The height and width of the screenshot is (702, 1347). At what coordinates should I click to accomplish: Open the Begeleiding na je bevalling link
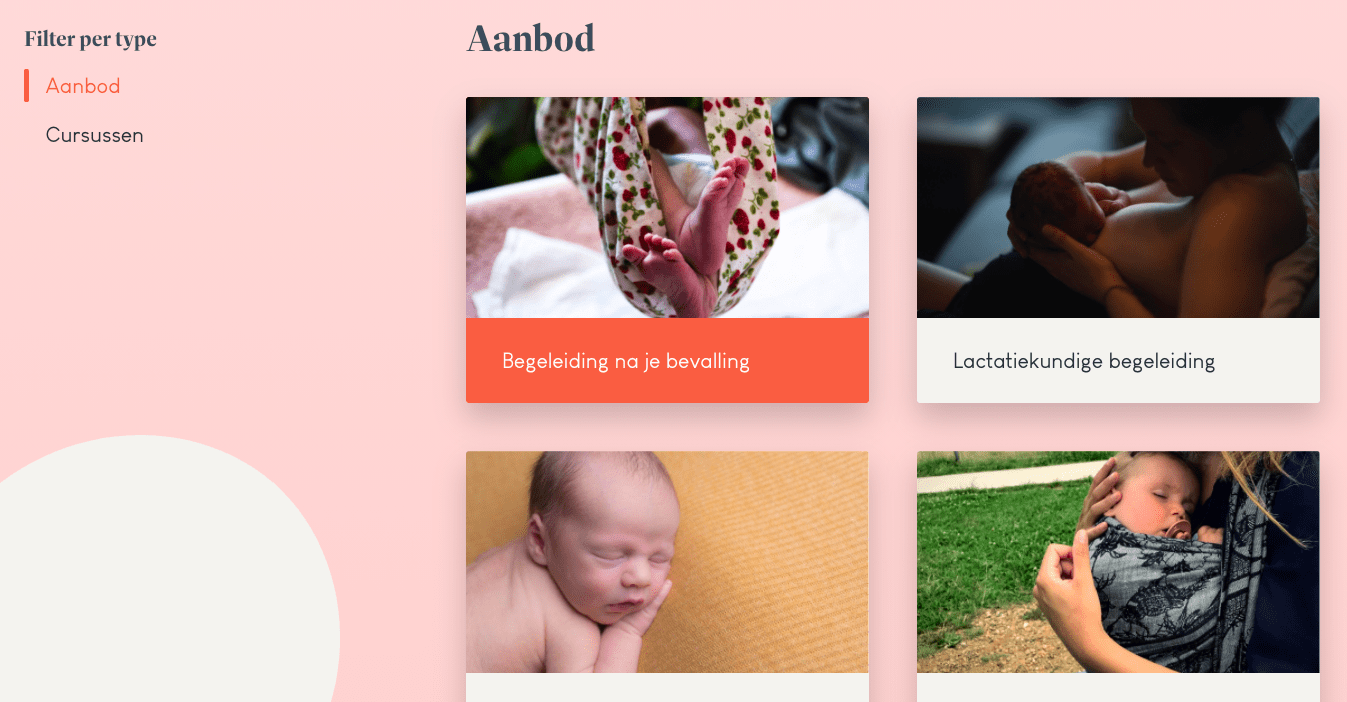[626, 361]
